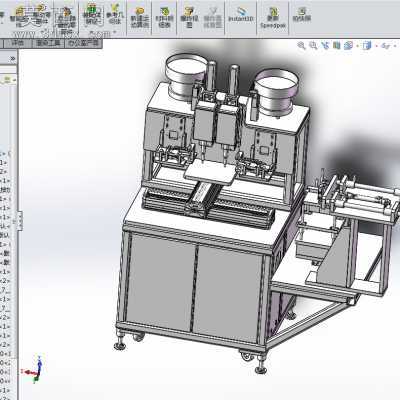This screenshot has width=400, height=400.
Task: Insert a Bill of Materials
Action: coord(164,18)
